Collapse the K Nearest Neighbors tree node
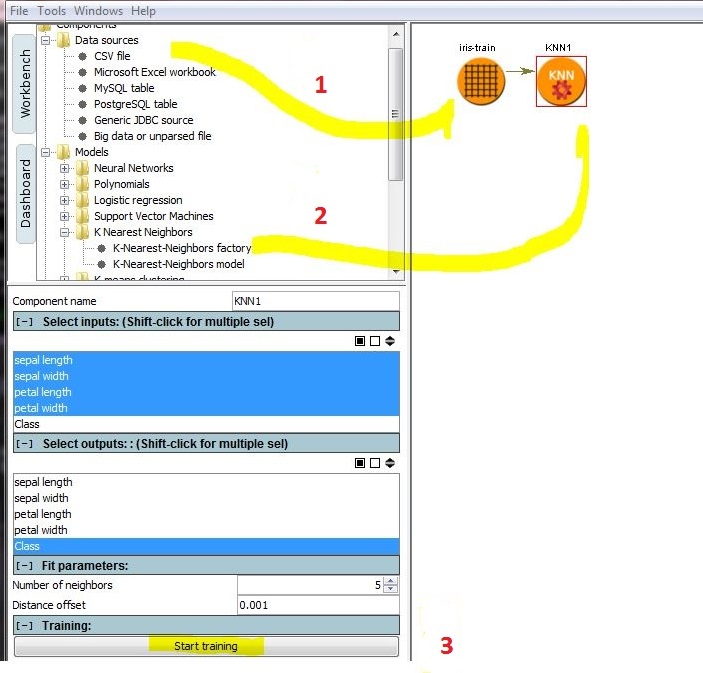The height and width of the screenshot is (673, 703). click(65, 232)
